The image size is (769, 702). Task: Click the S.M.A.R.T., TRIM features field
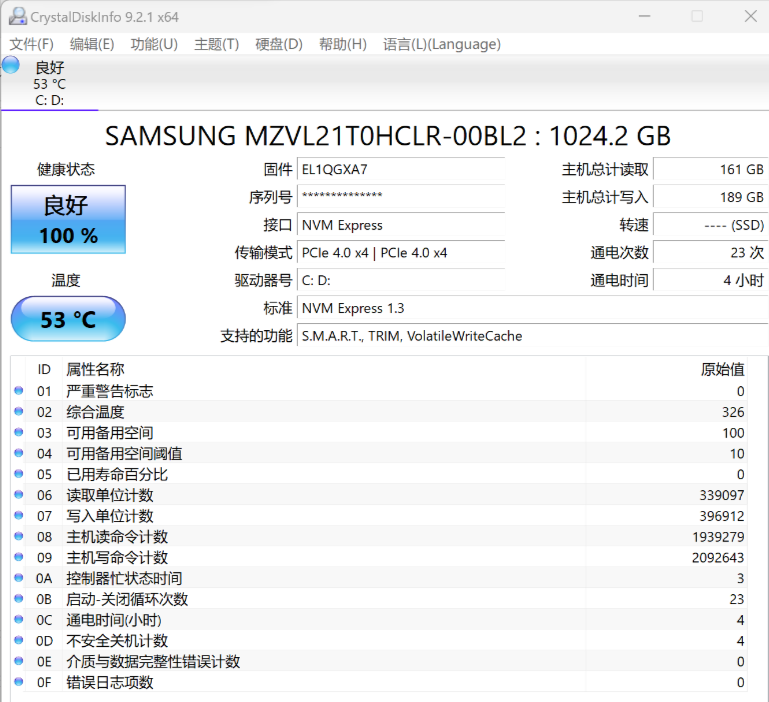[533, 336]
